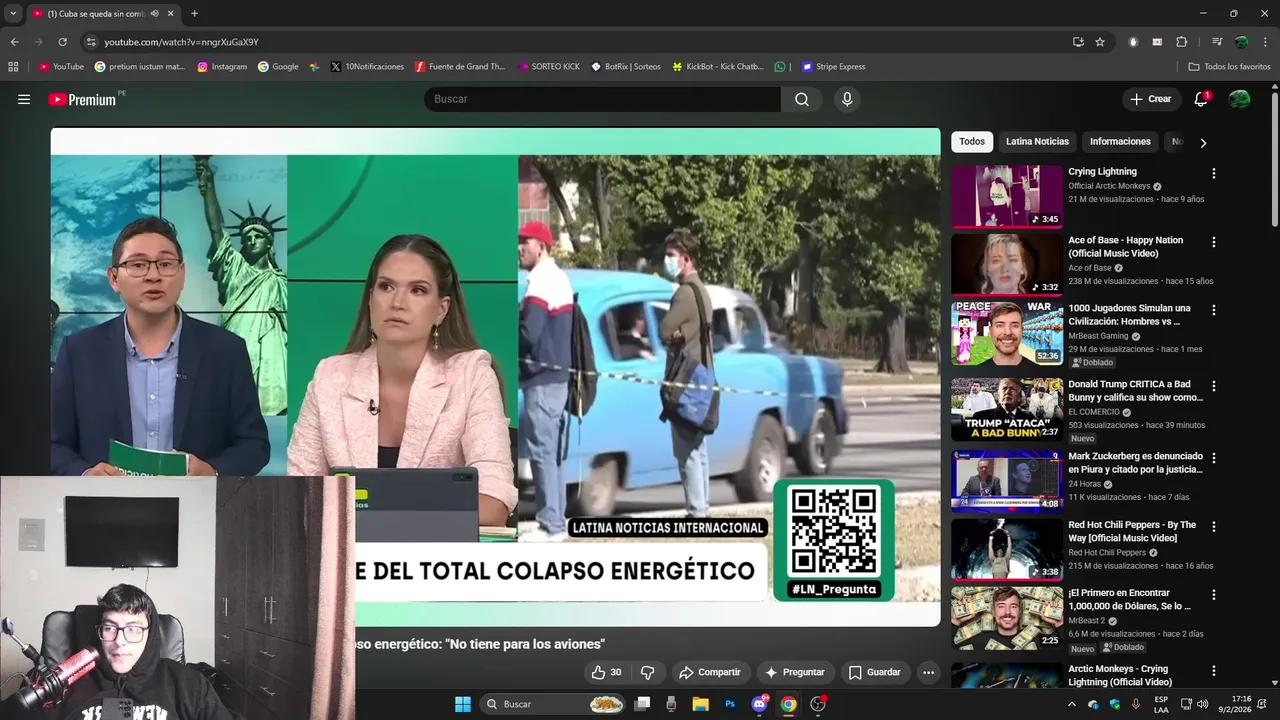Open the Stripe Express bookmark

point(833,67)
